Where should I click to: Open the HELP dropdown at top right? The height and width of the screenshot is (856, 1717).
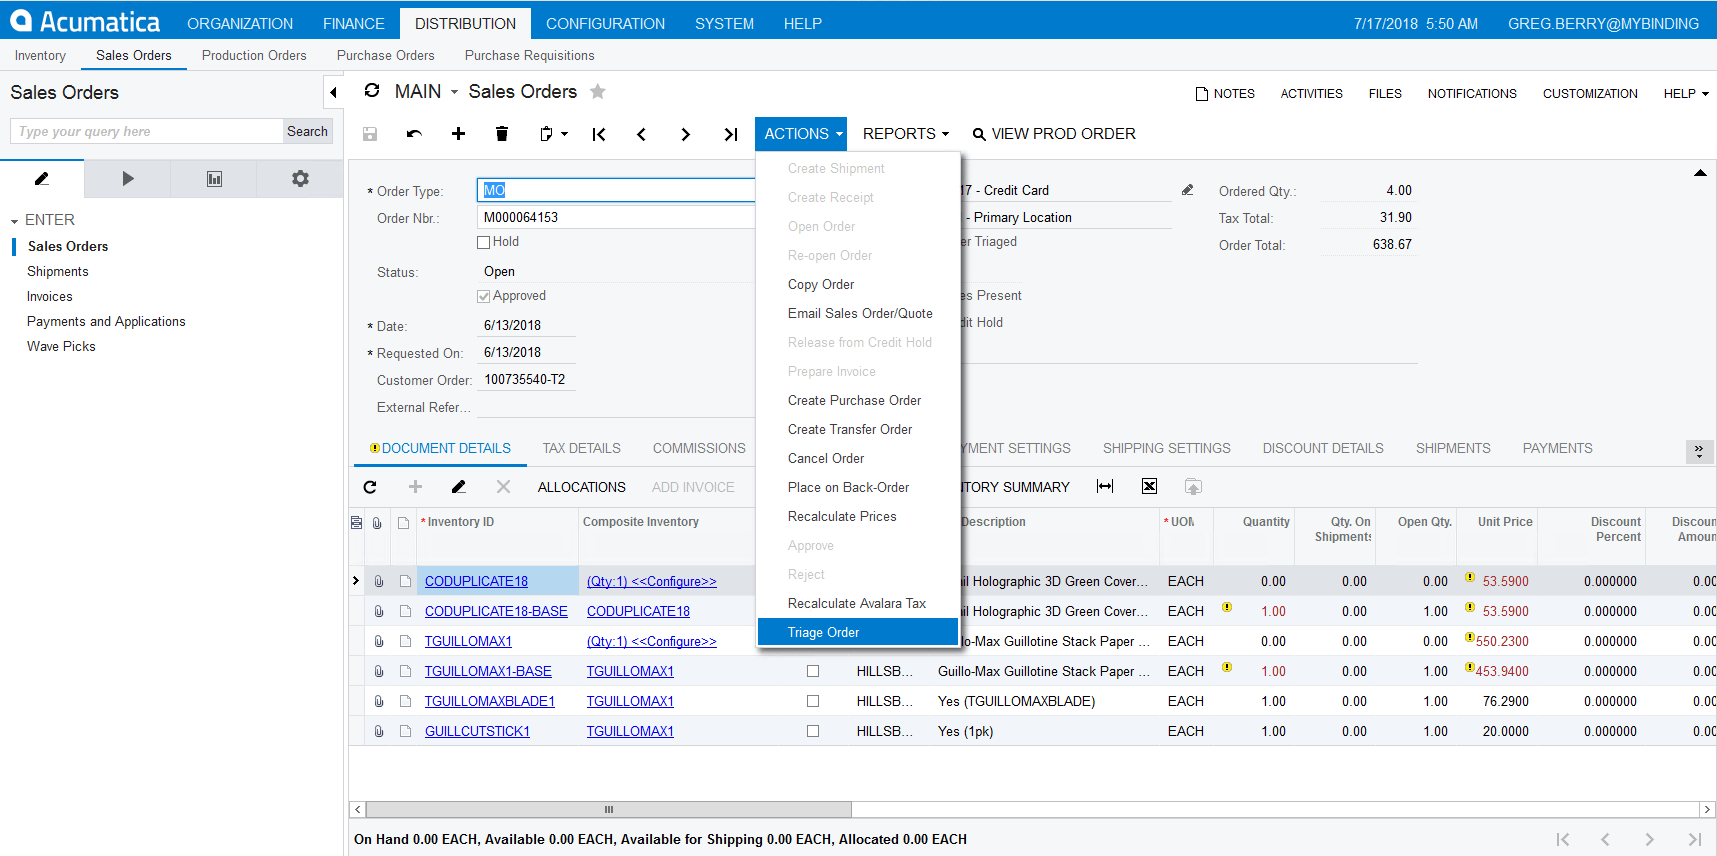tap(1686, 94)
